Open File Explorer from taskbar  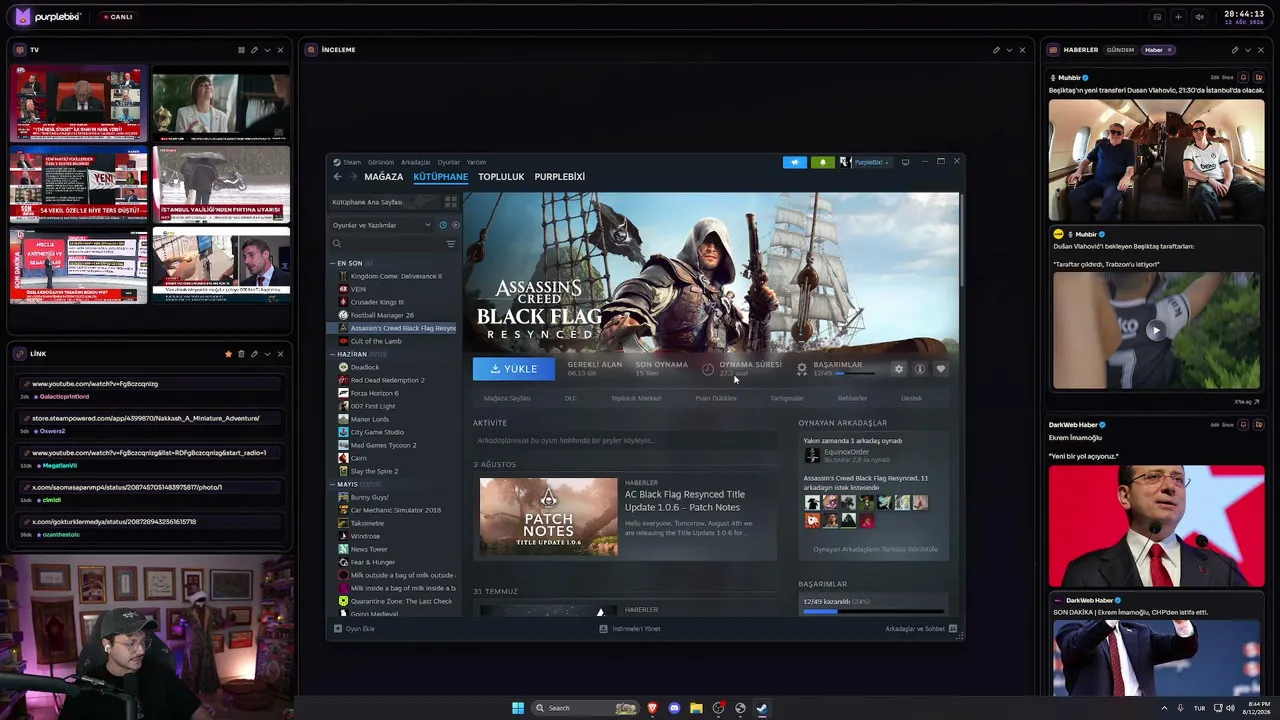[x=696, y=708]
